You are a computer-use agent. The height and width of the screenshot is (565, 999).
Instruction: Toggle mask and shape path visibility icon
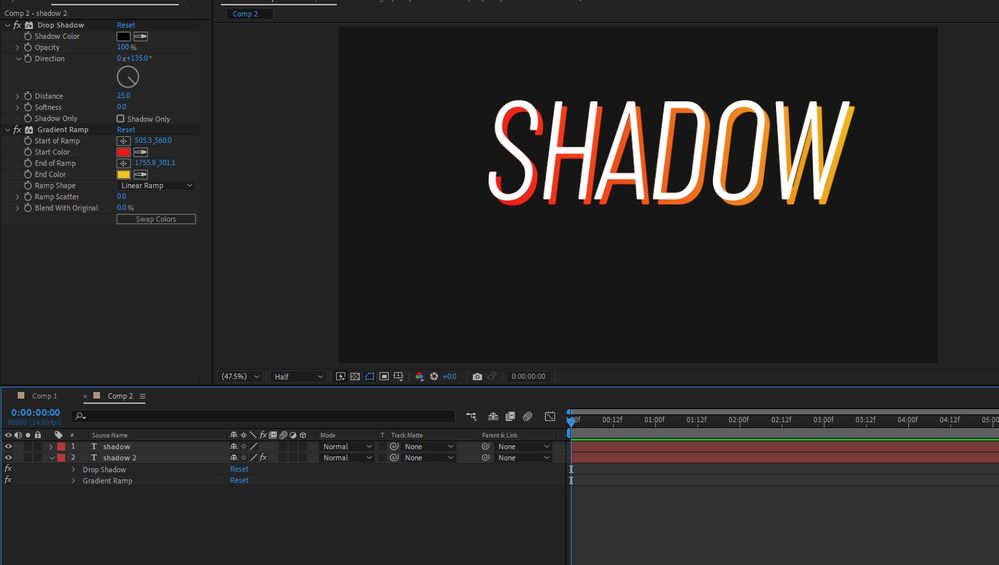370,376
